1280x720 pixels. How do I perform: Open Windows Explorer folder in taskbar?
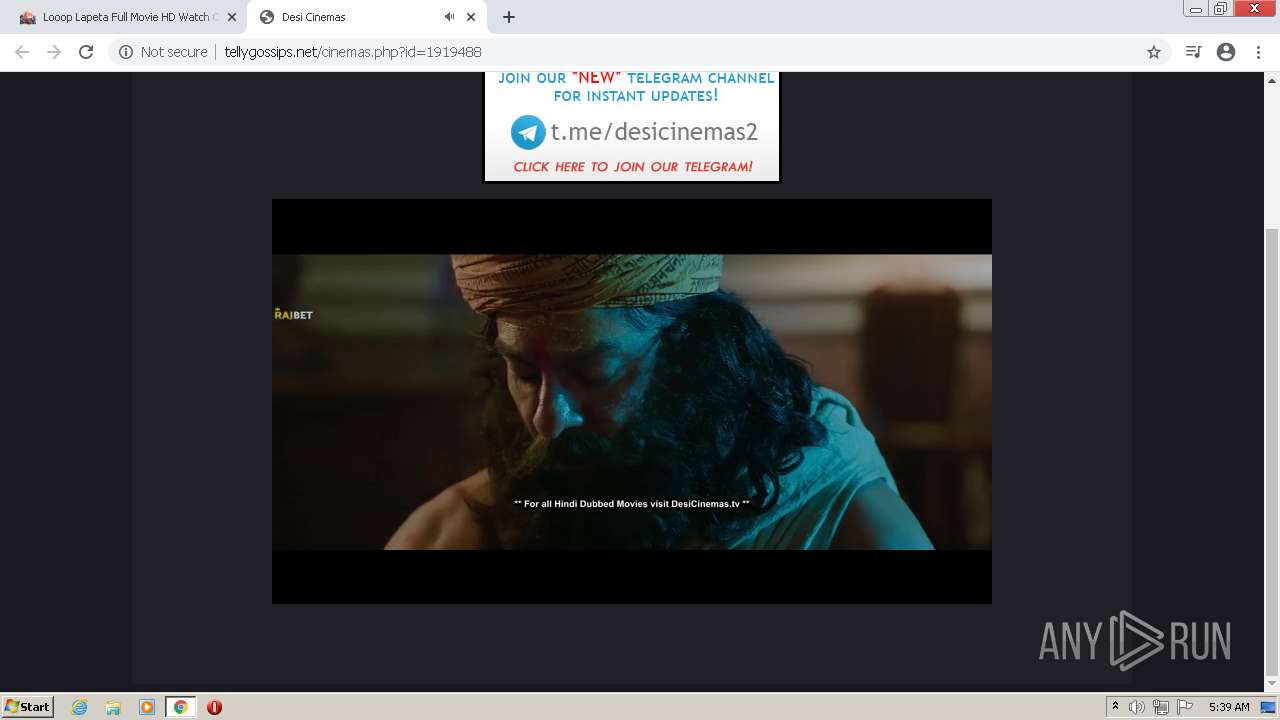pyautogui.click(x=113, y=707)
